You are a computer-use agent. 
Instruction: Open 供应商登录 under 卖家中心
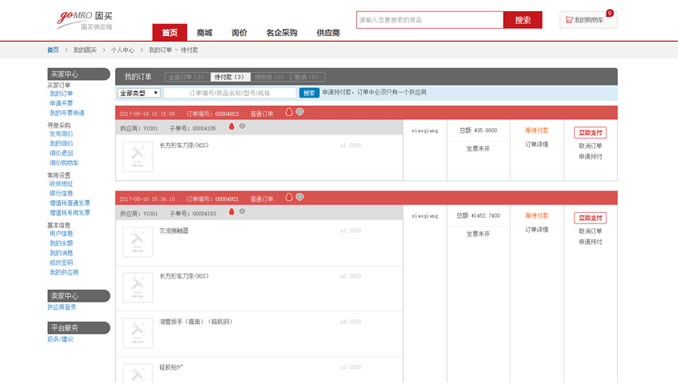(x=61, y=307)
